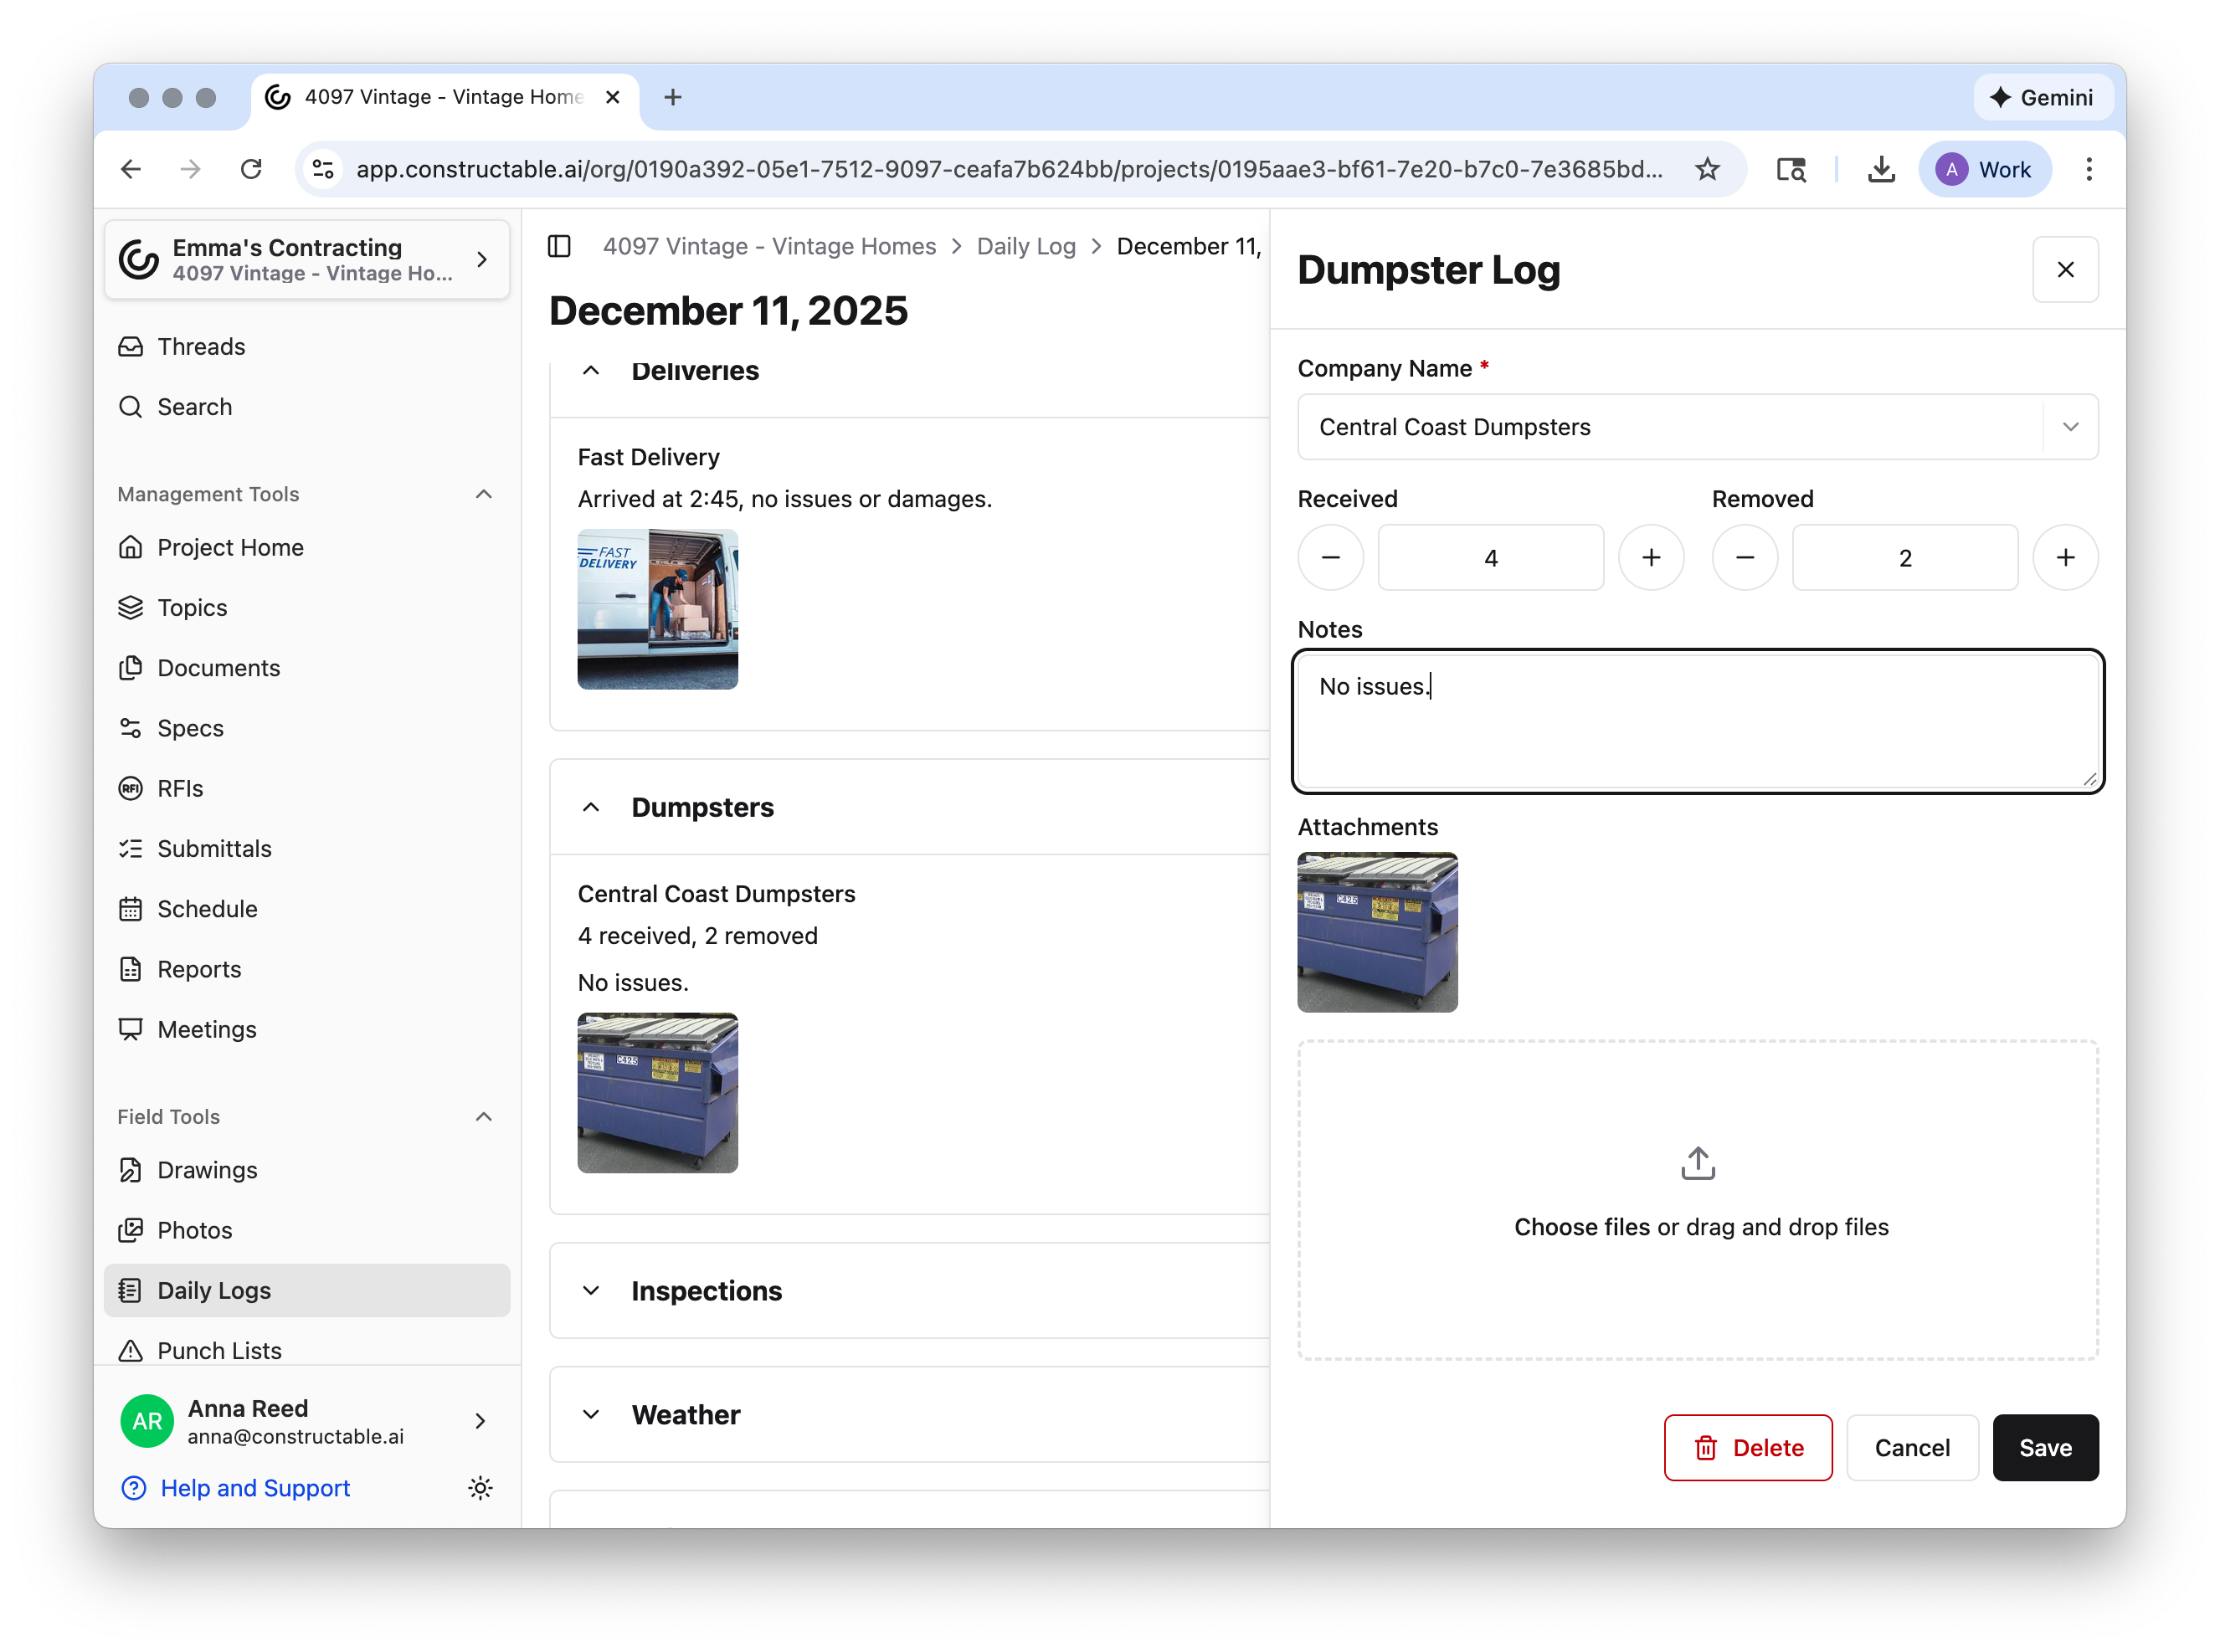The image size is (2220, 1652).
Task: Open the RFIs section
Action: coord(307,789)
